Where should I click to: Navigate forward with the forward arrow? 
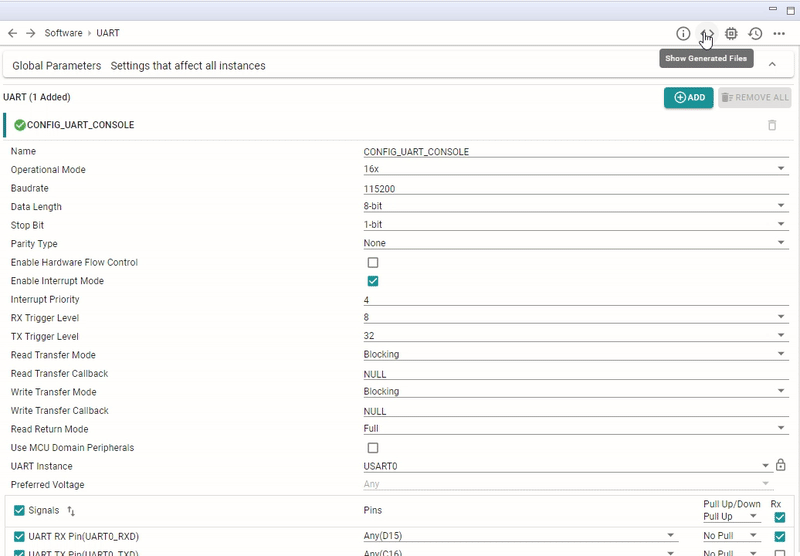(30, 33)
